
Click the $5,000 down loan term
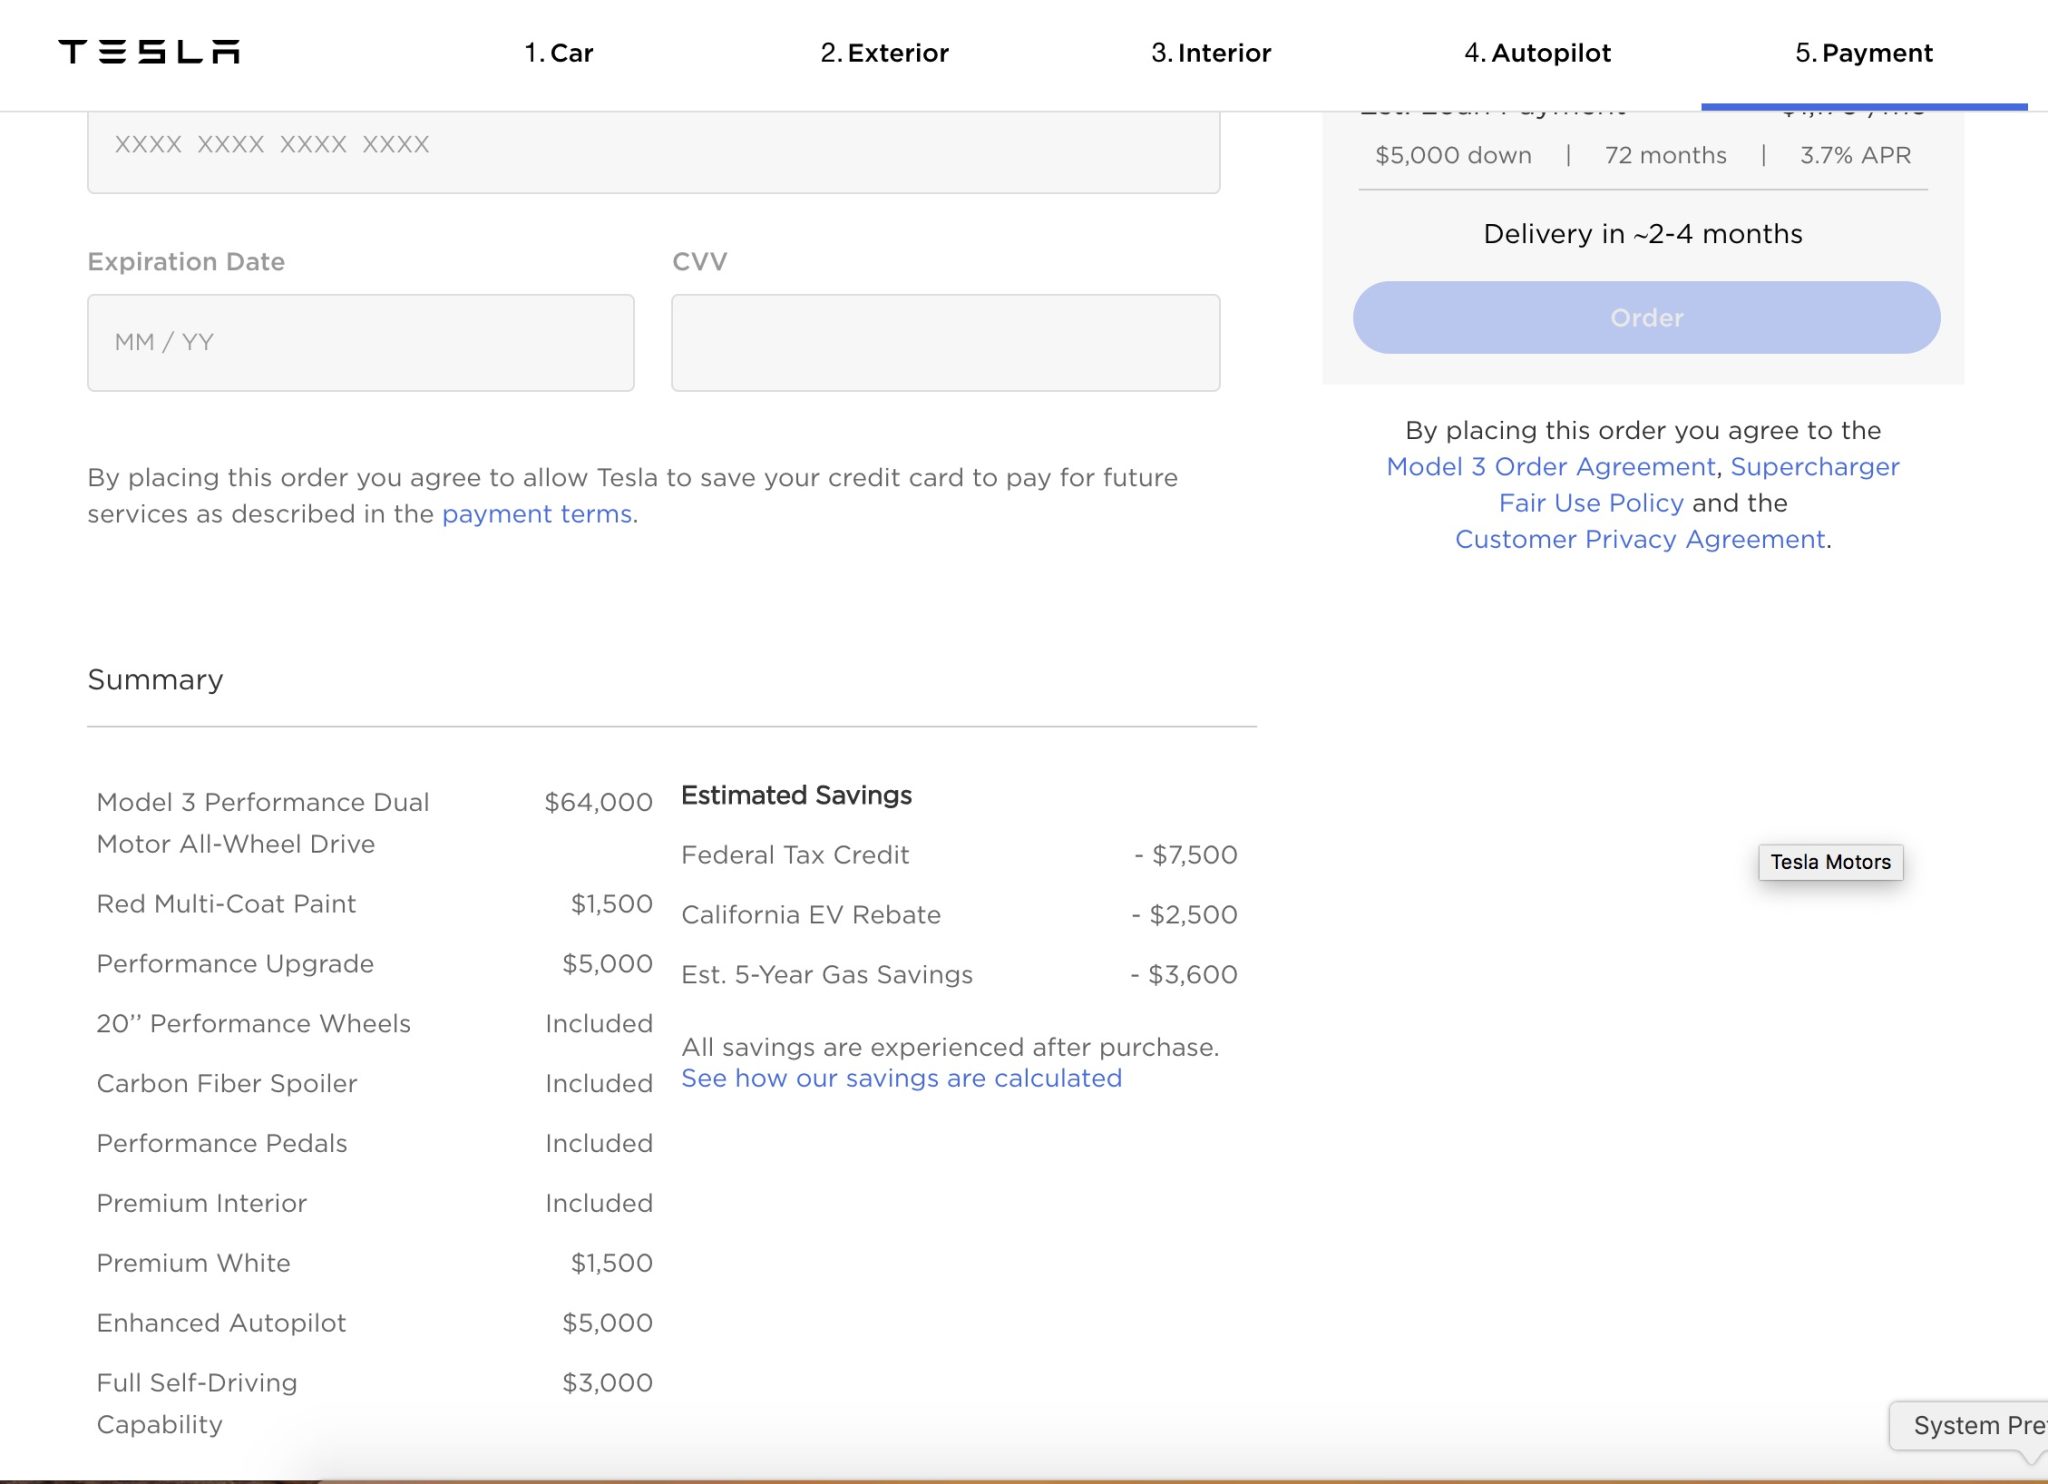pyautogui.click(x=1453, y=156)
